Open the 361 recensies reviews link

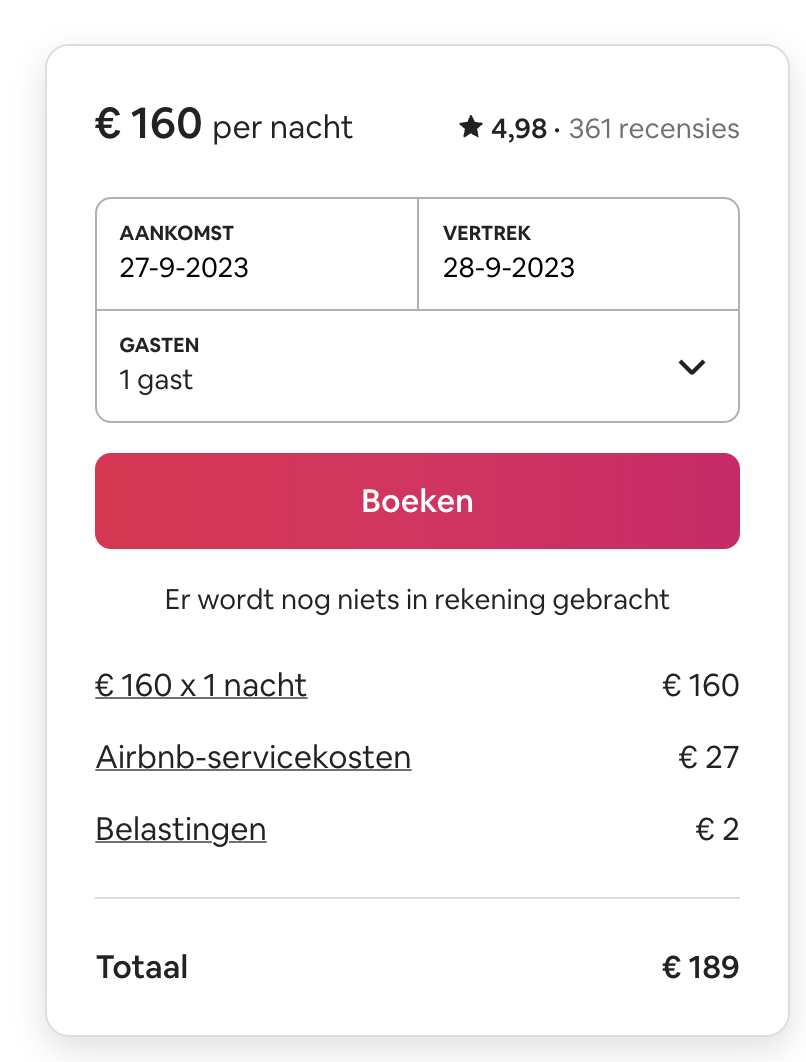point(654,129)
